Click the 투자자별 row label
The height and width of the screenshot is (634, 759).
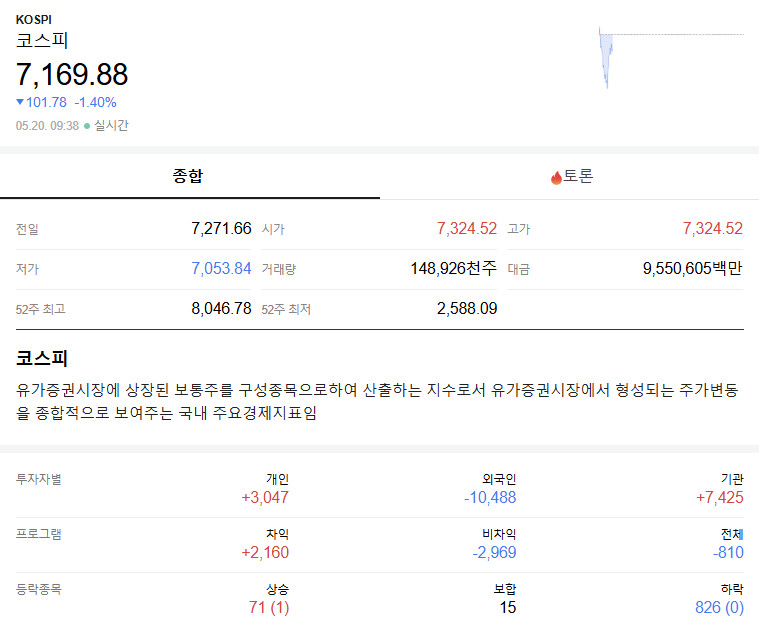(39, 479)
